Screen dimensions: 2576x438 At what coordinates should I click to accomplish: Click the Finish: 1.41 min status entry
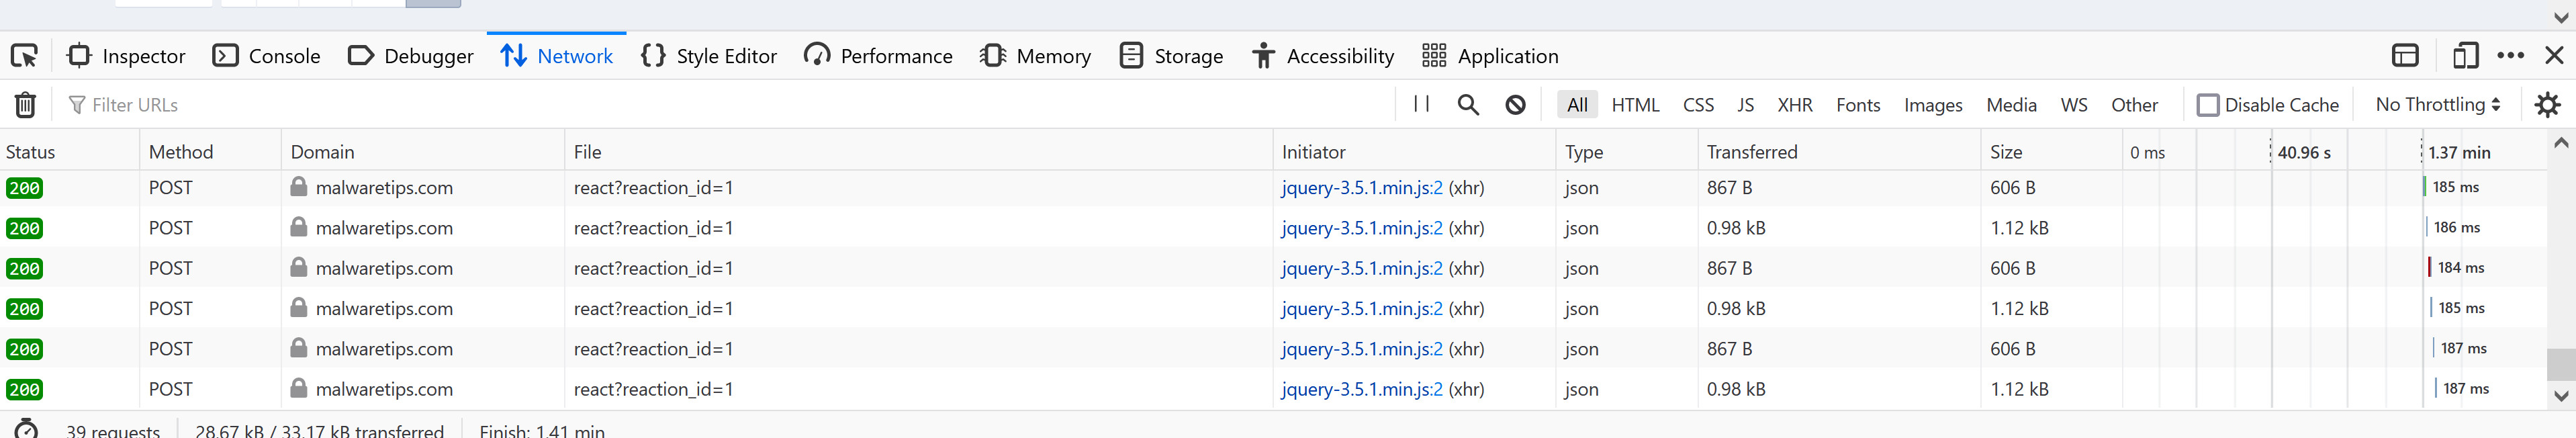click(x=542, y=431)
